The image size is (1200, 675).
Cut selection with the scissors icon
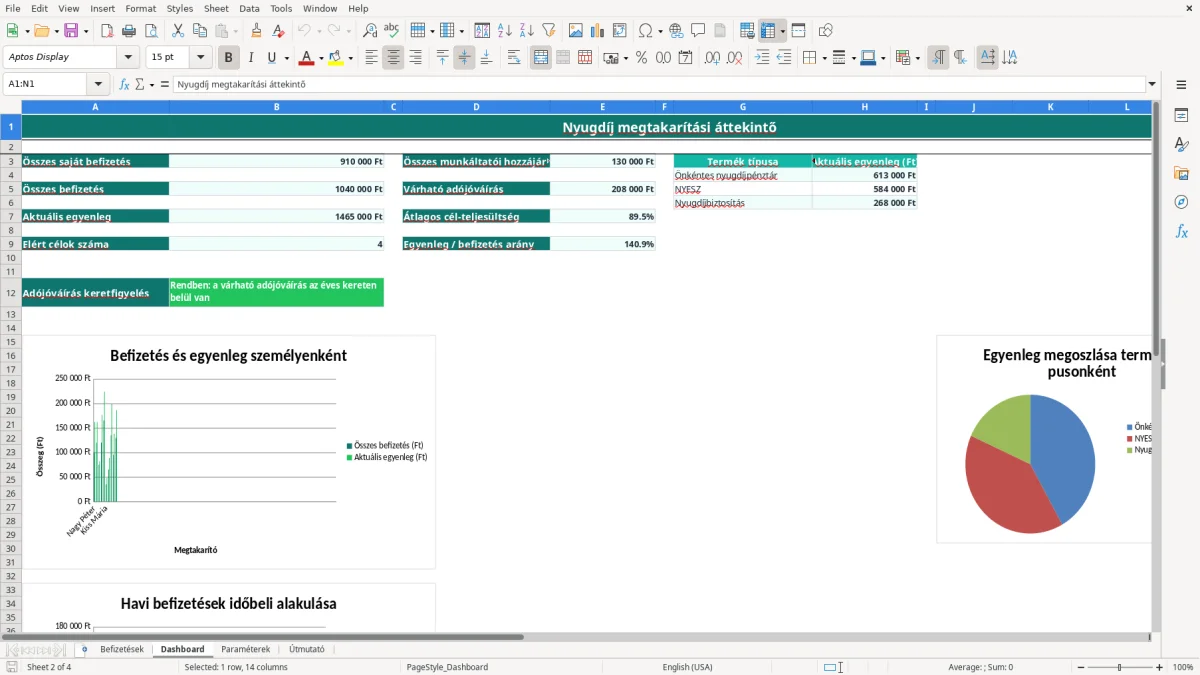click(177, 31)
